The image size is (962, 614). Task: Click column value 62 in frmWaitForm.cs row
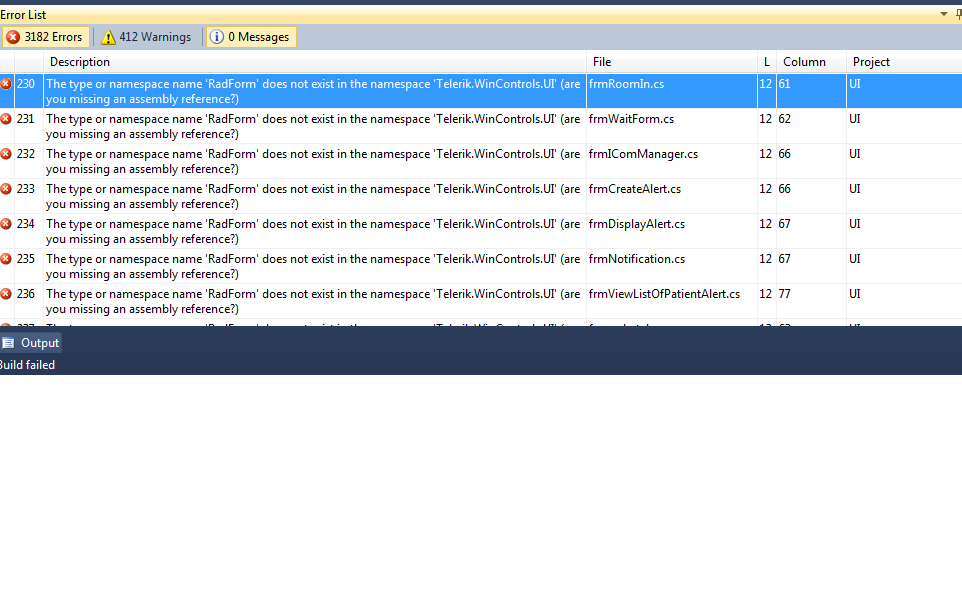click(785, 119)
